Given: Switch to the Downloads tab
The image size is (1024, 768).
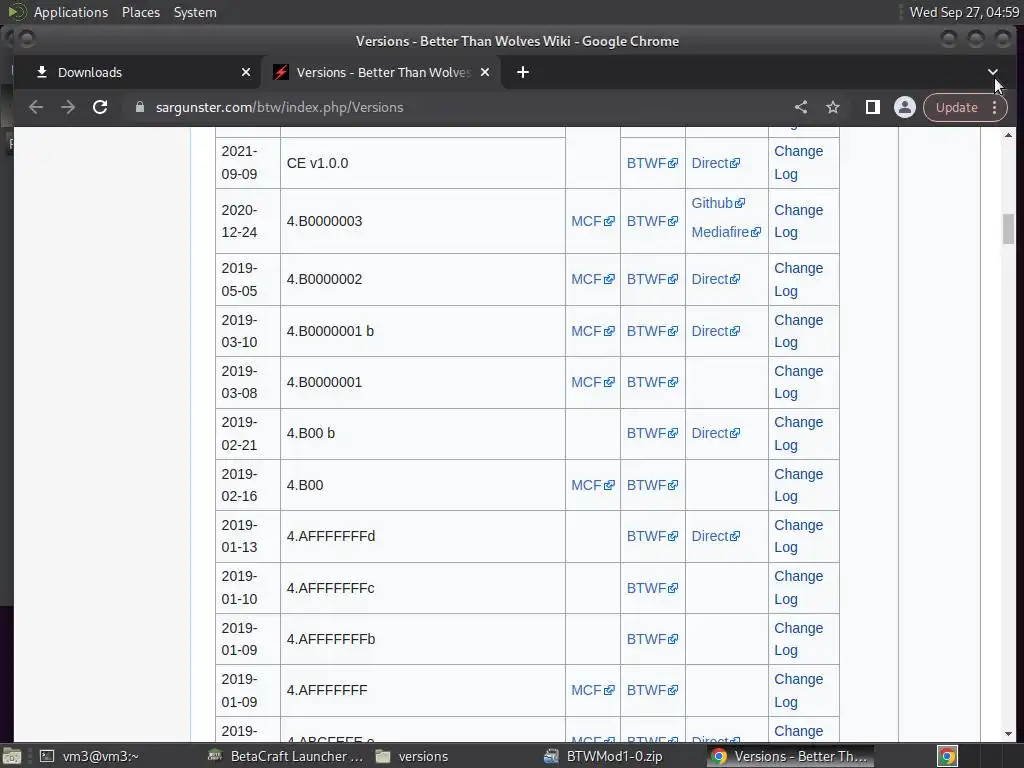Looking at the screenshot, I should [136, 72].
